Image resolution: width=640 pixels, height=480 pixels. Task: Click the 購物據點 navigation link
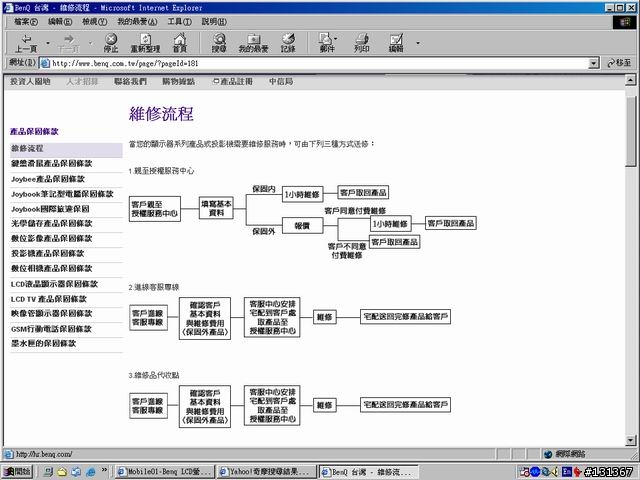click(178, 82)
